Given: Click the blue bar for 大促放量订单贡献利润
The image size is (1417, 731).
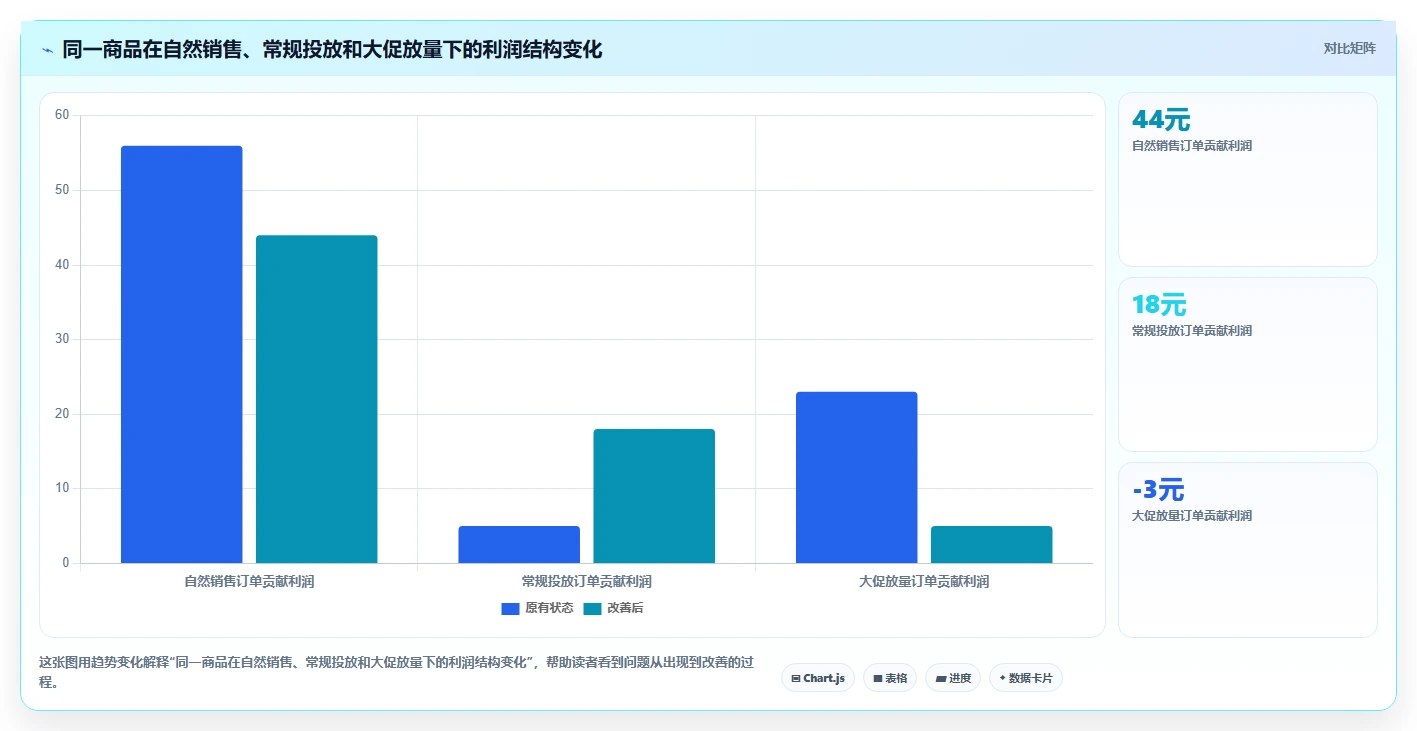Looking at the screenshot, I should (x=856, y=477).
